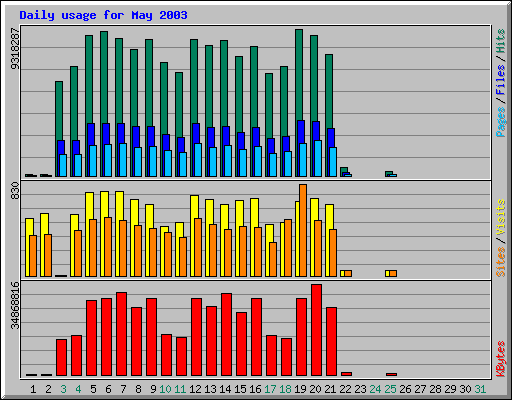Click the 'Daily usage for May 2003' title
The width and height of the screenshot is (512, 400).
(103, 15)
